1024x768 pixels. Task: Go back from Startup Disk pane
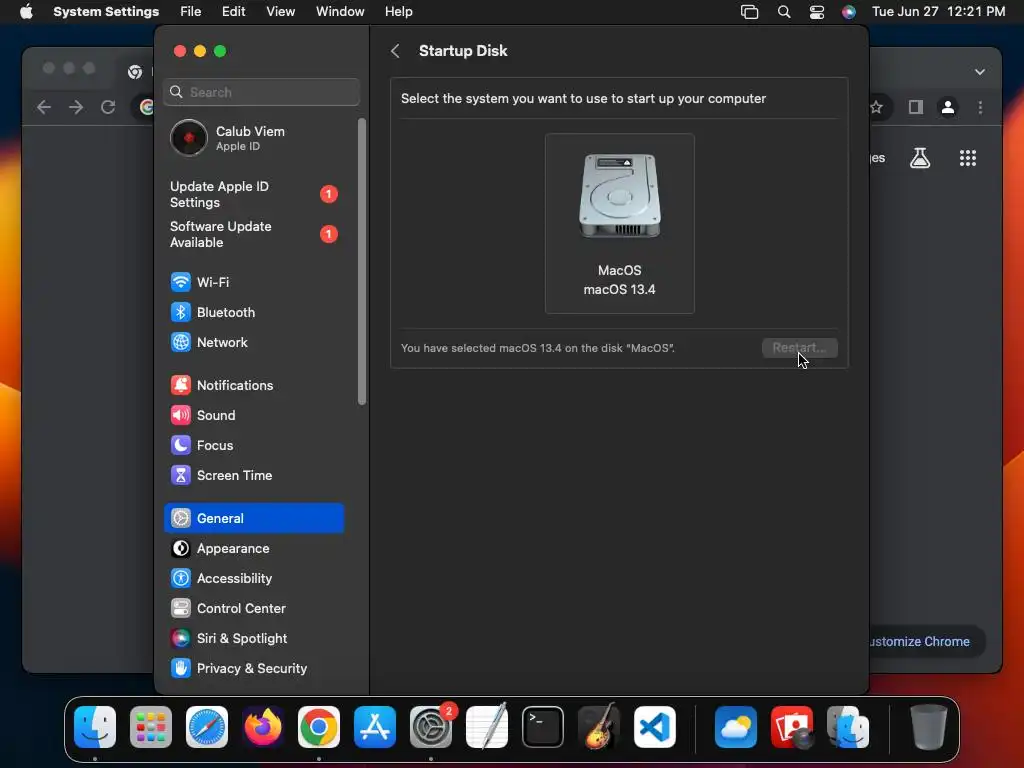tap(395, 51)
